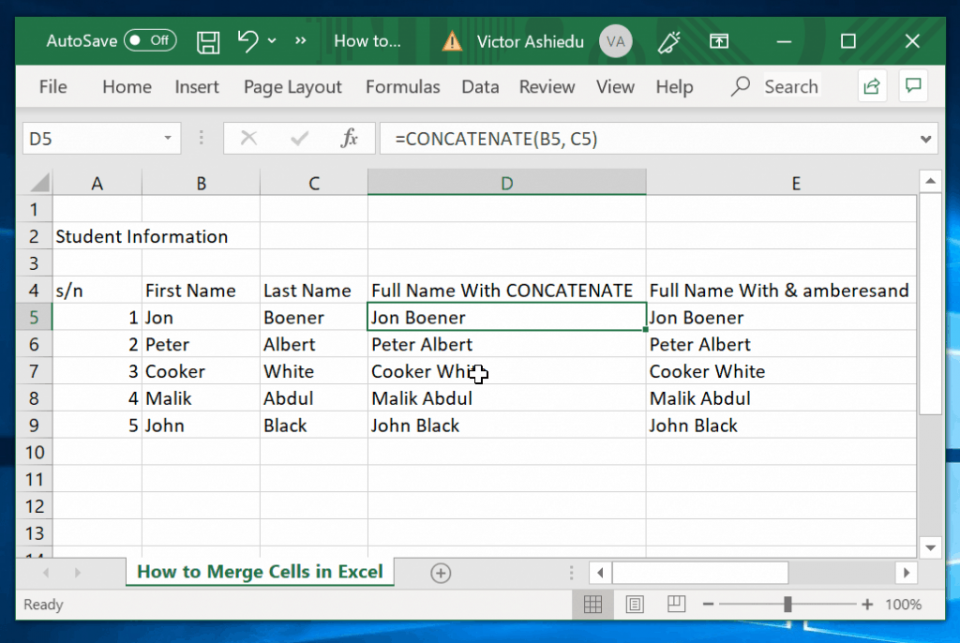Click the Save icon in the title bar
This screenshot has width=960, height=643.
coord(207,41)
